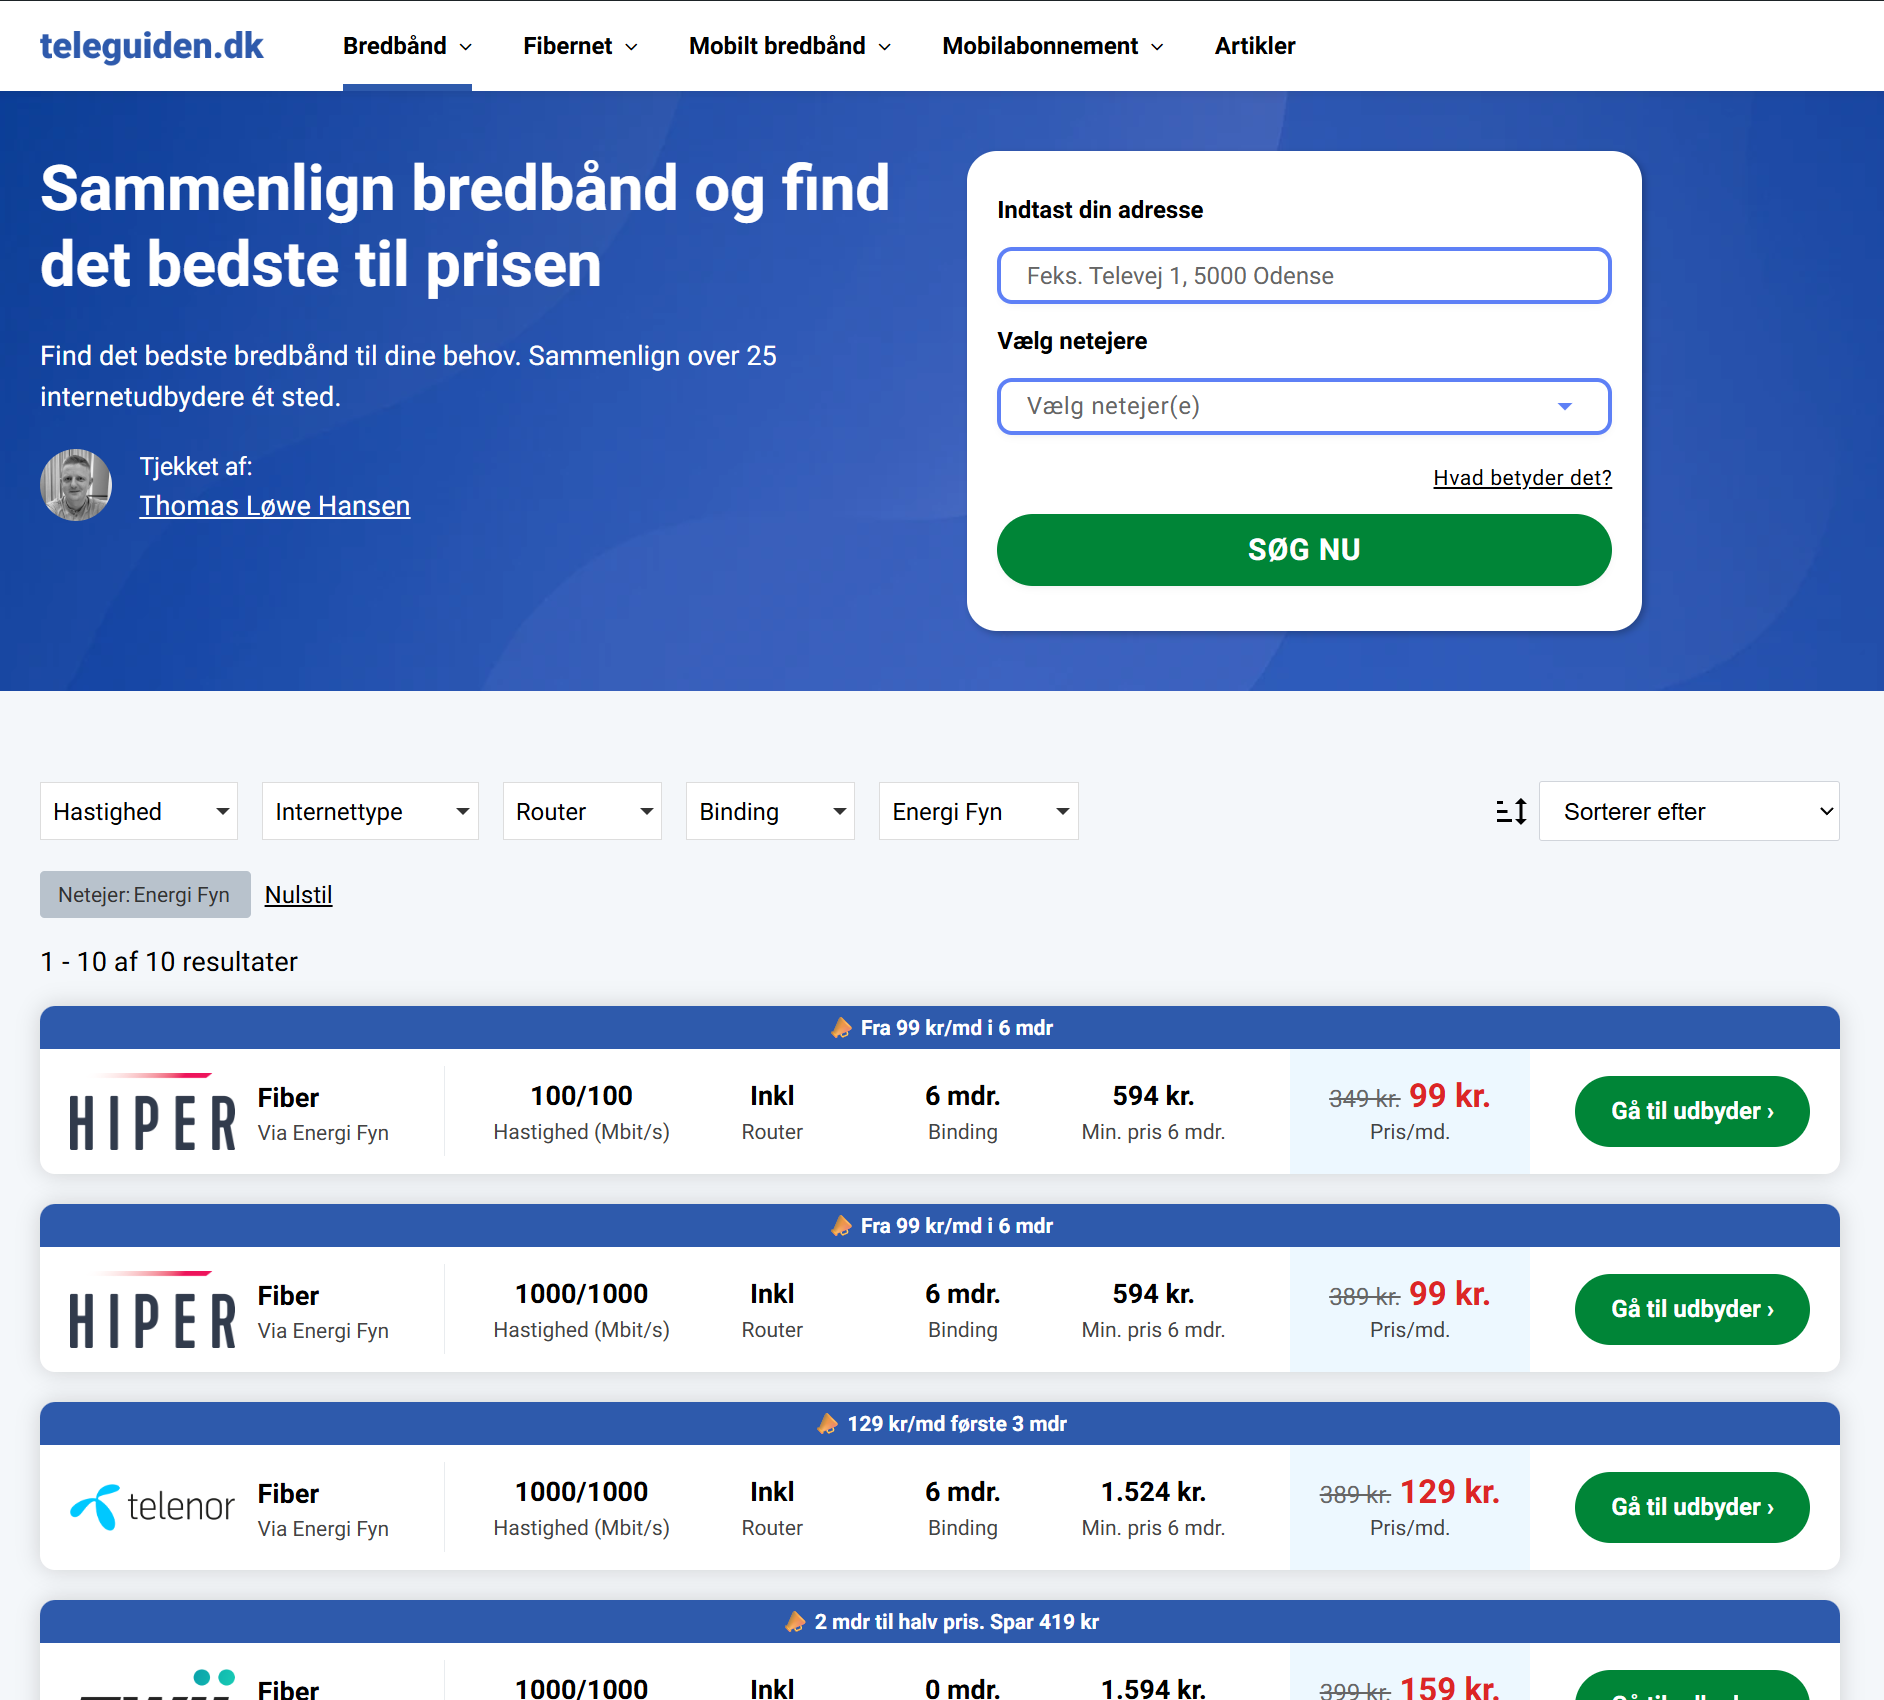Expand the Hastighed filter
This screenshot has height=1700, width=1884.
[x=139, y=811]
